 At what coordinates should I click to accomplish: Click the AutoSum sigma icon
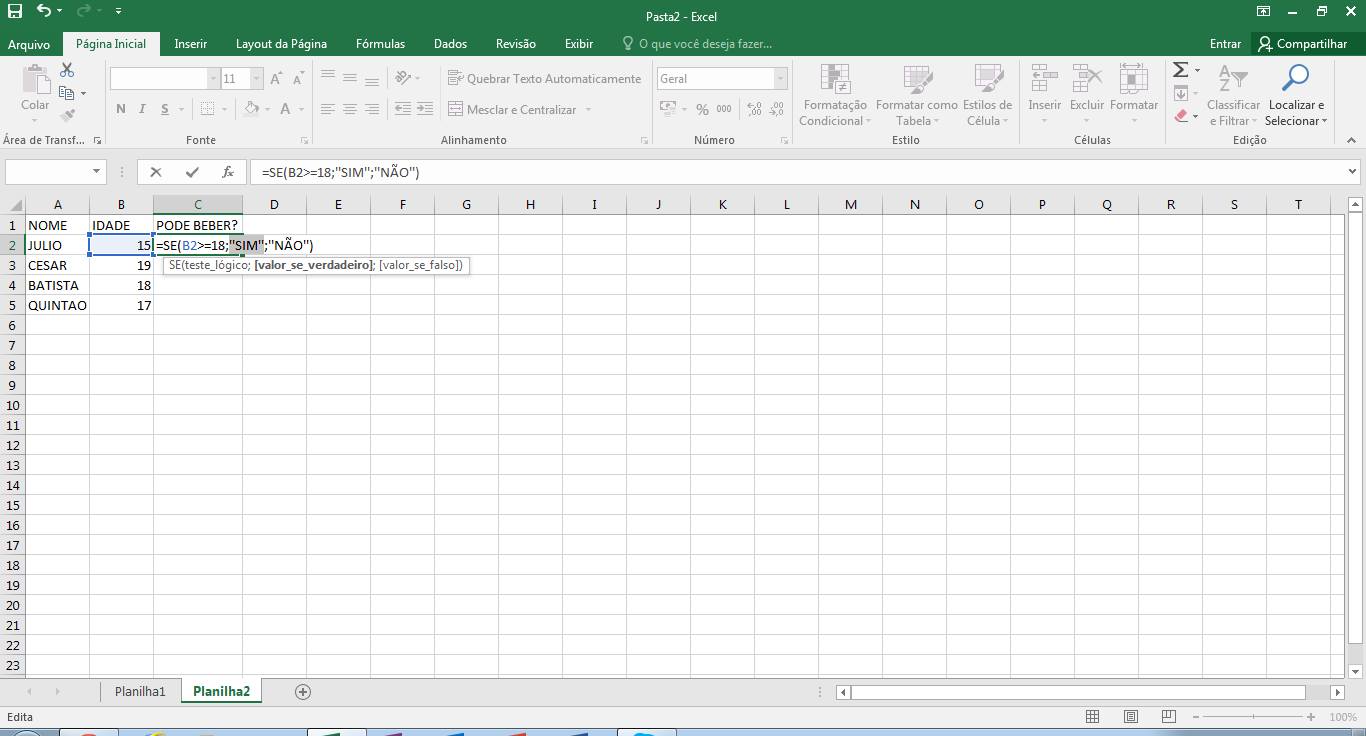1181,70
